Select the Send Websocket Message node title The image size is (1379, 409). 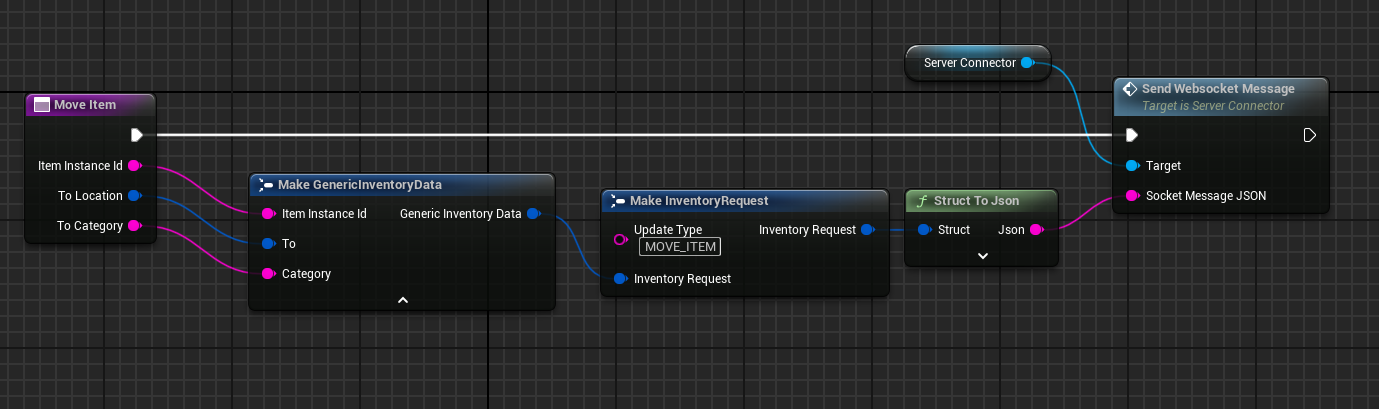pyautogui.click(x=1218, y=89)
